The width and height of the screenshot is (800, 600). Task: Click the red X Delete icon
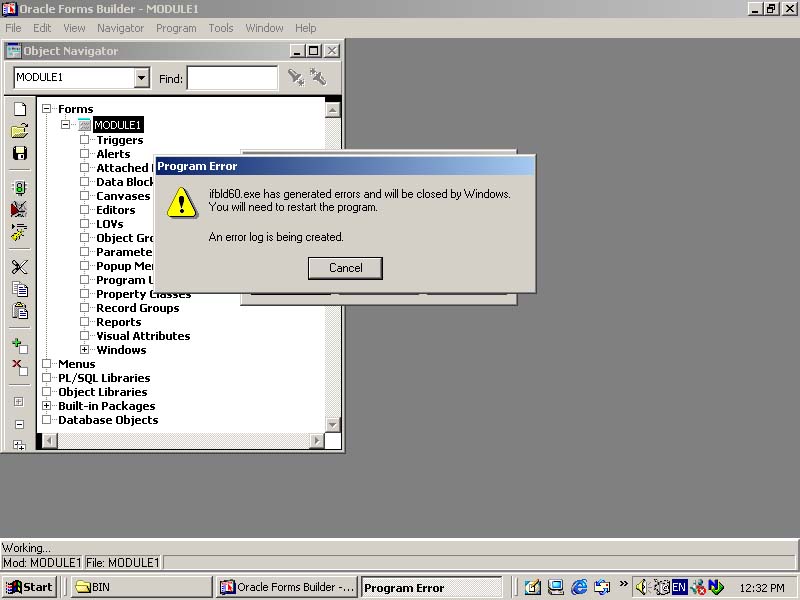tap(19, 367)
